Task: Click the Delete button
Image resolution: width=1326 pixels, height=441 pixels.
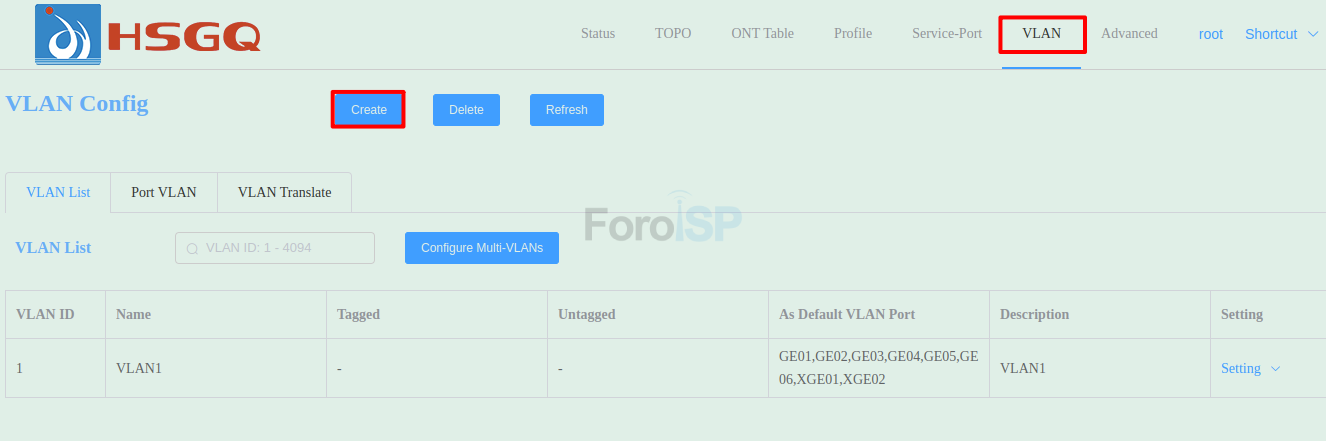Action: coord(466,110)
